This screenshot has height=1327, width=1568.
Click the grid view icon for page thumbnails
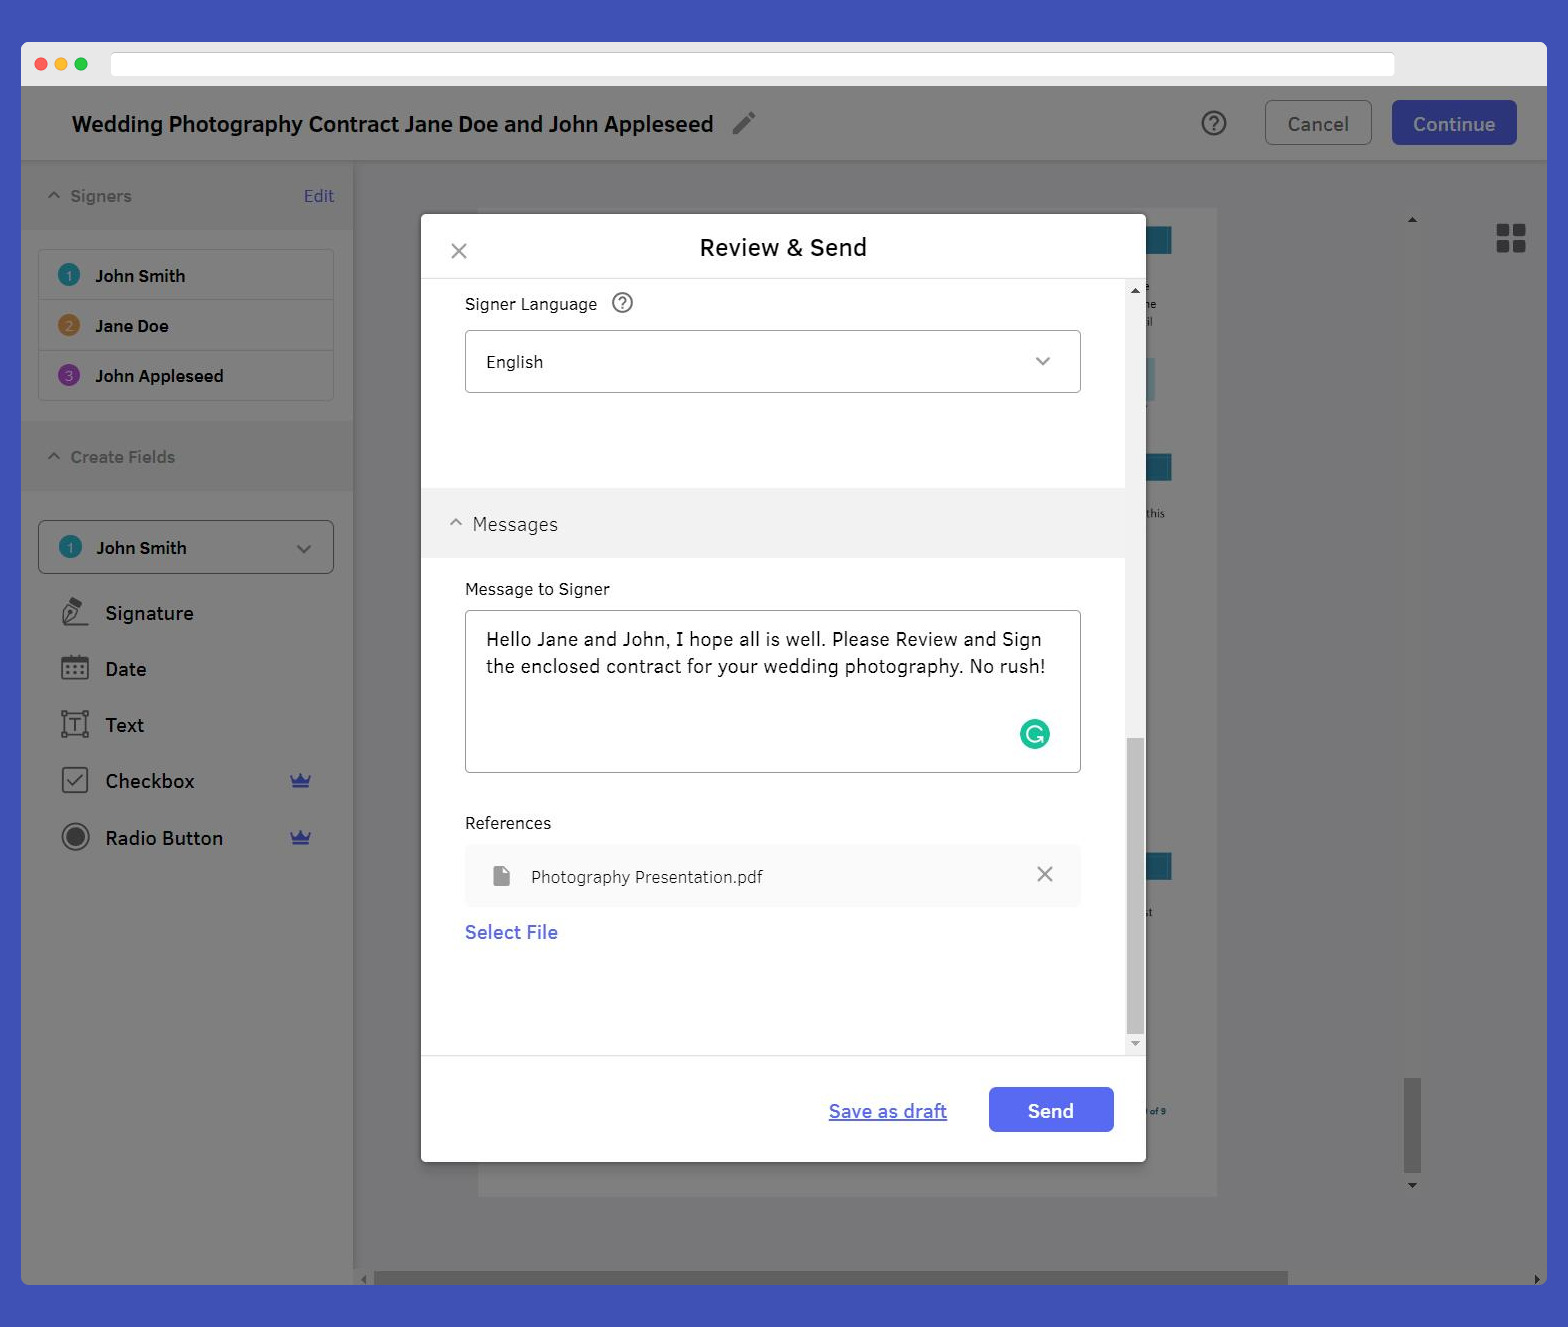(x=1510, y=238)
